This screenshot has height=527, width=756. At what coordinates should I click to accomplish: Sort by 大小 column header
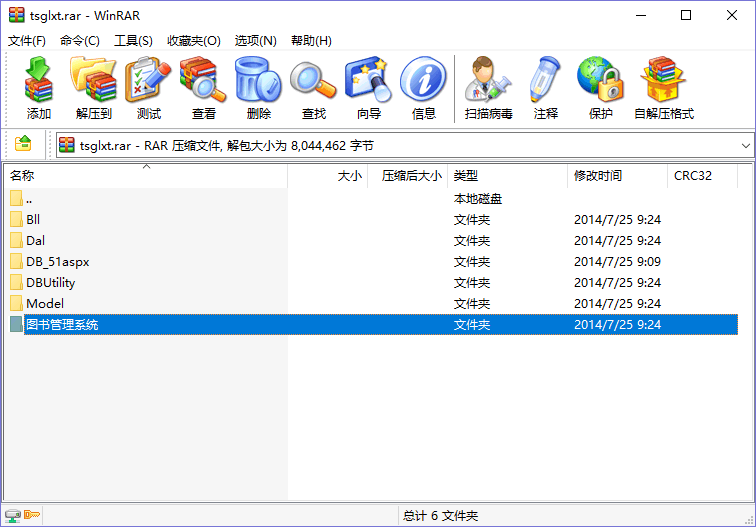click(x=328, y=176)
